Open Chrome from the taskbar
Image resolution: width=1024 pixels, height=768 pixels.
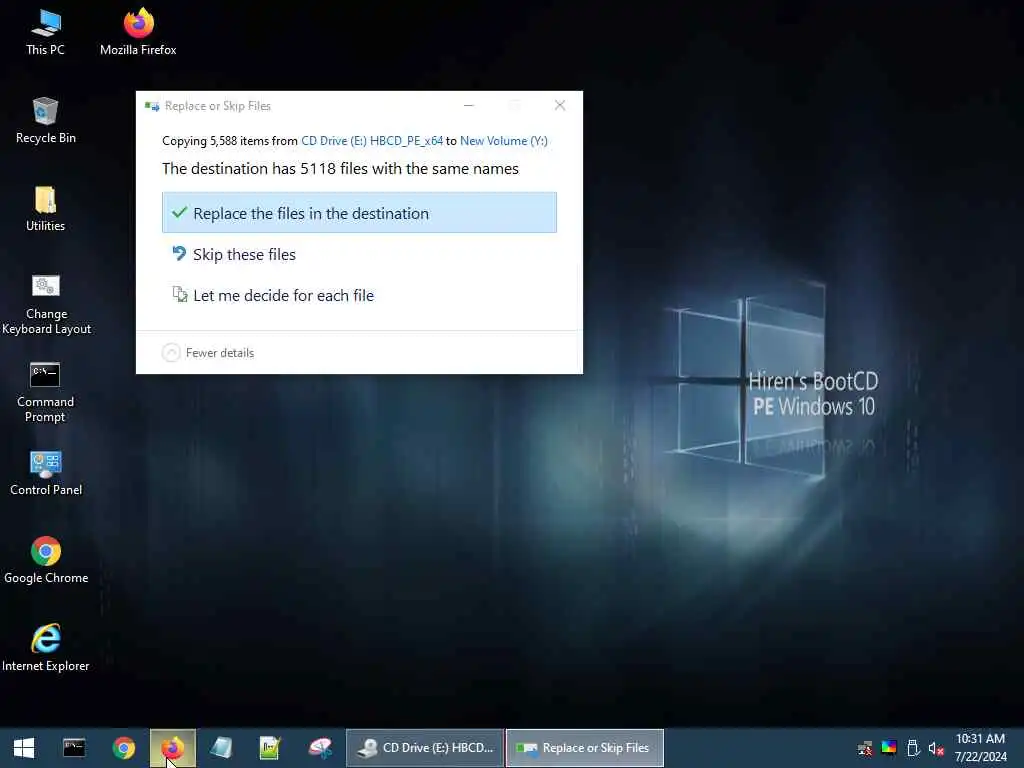point(123,748)
